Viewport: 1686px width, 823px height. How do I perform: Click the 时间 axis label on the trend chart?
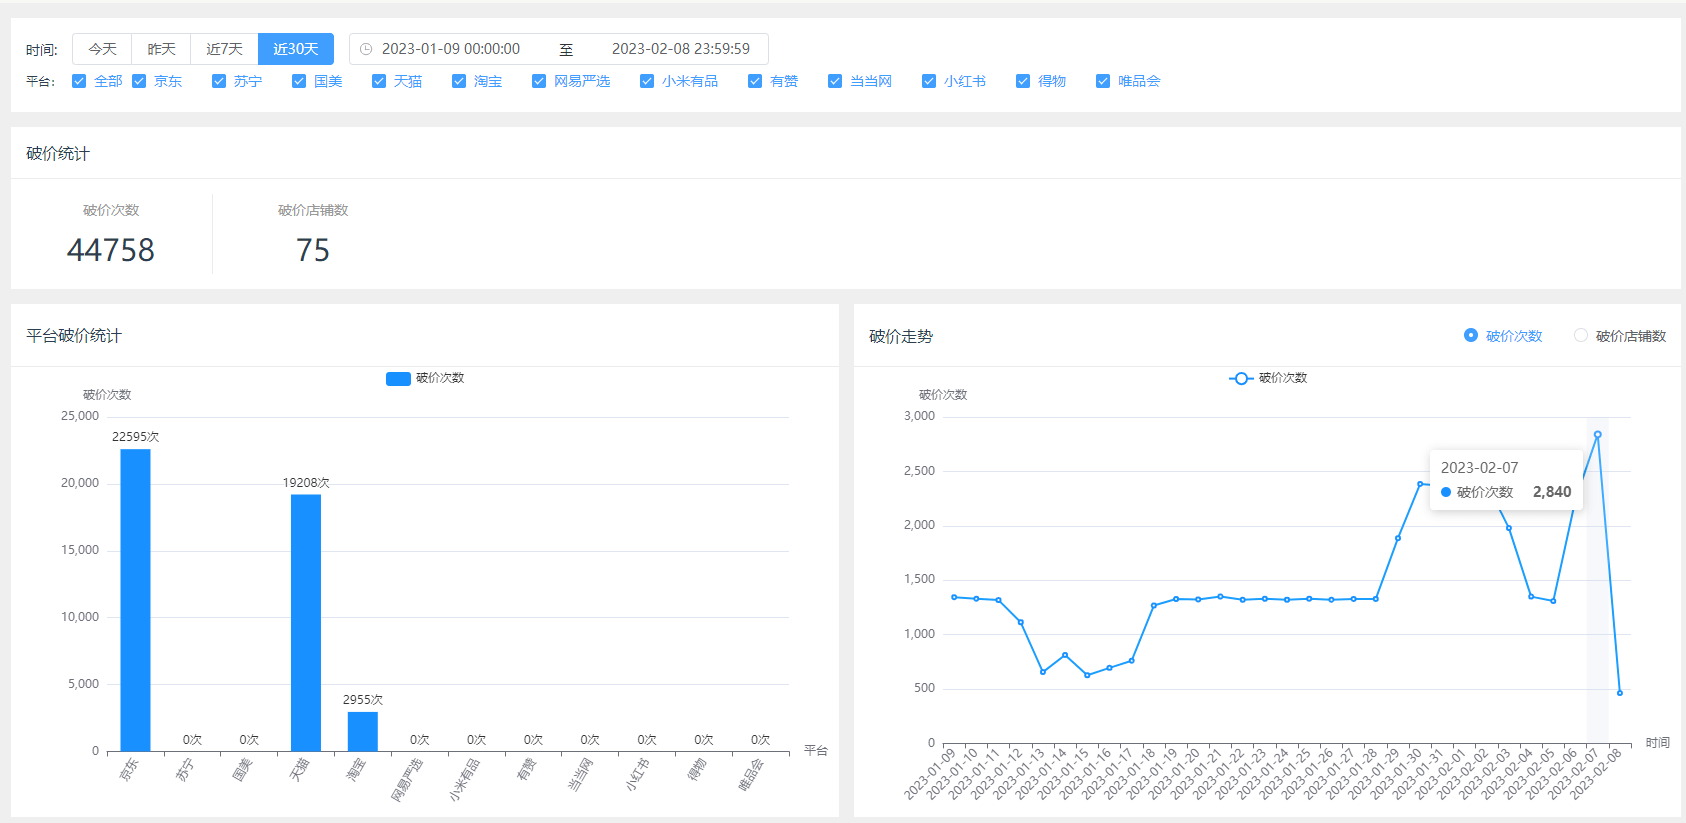[x=1658, y=743]
